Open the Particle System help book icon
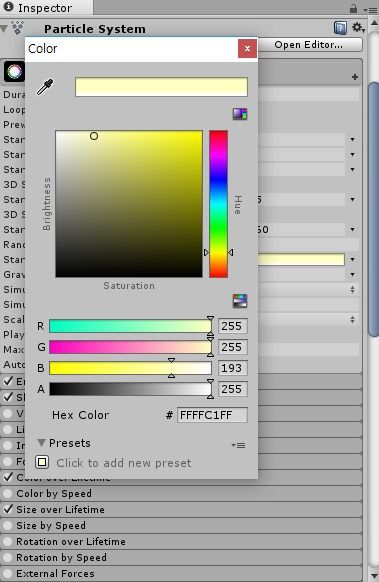Viewport: 379px width, 582px height. (340, 28)
